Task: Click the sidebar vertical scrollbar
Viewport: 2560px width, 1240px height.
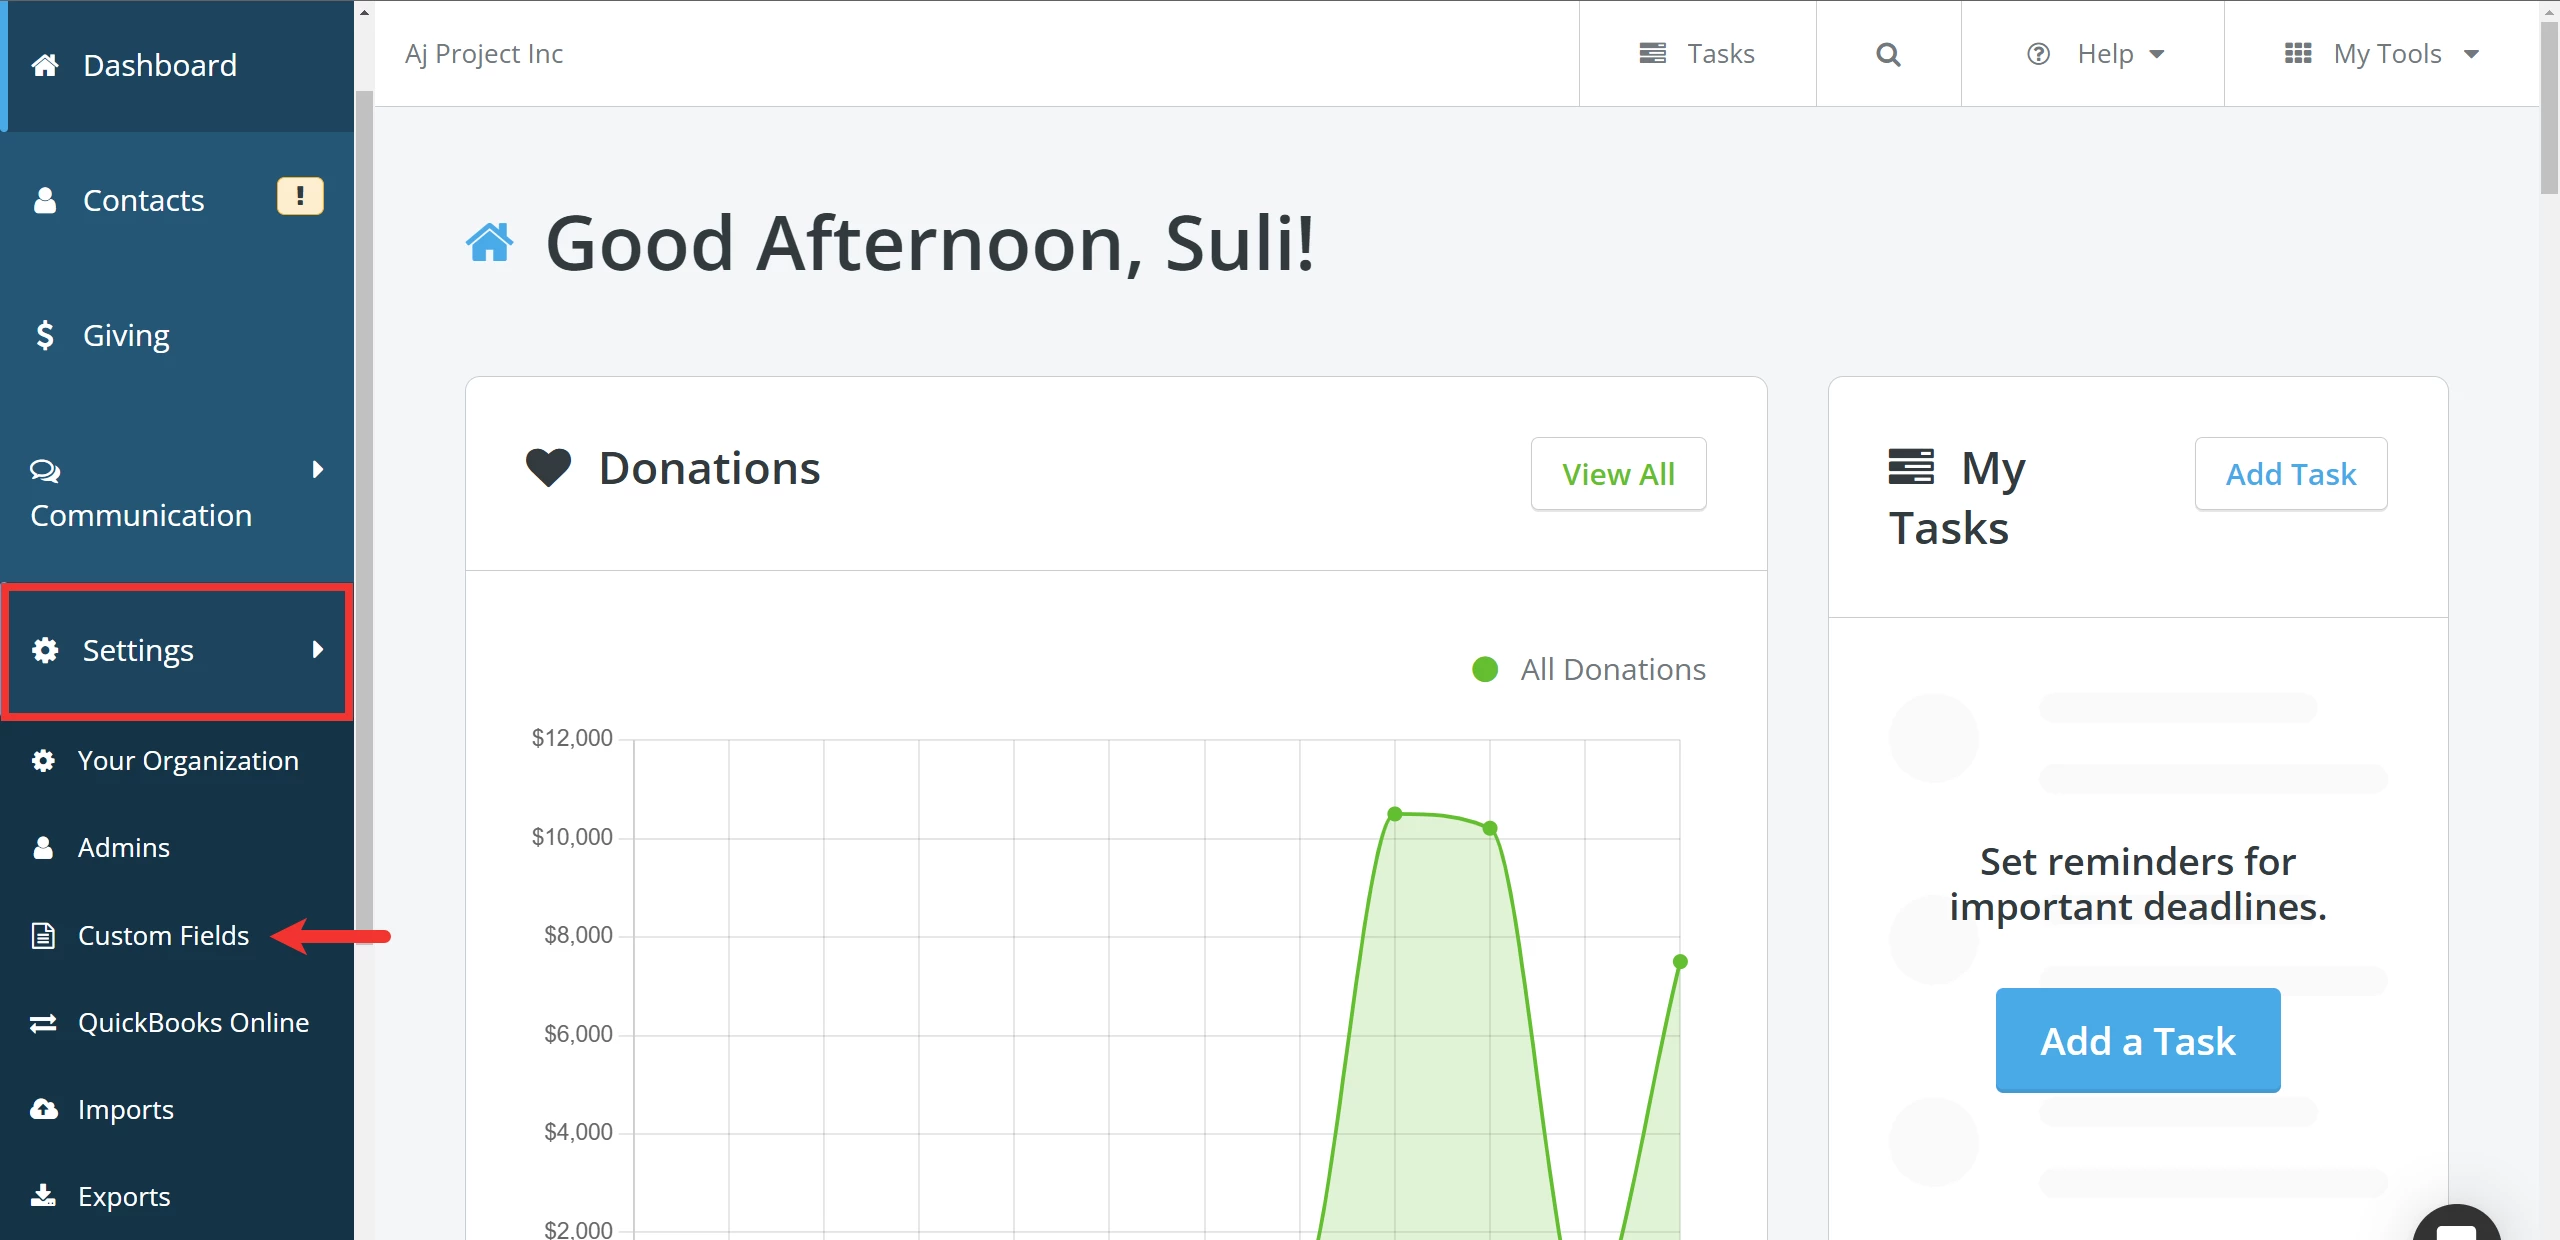Action: point(364,500)
